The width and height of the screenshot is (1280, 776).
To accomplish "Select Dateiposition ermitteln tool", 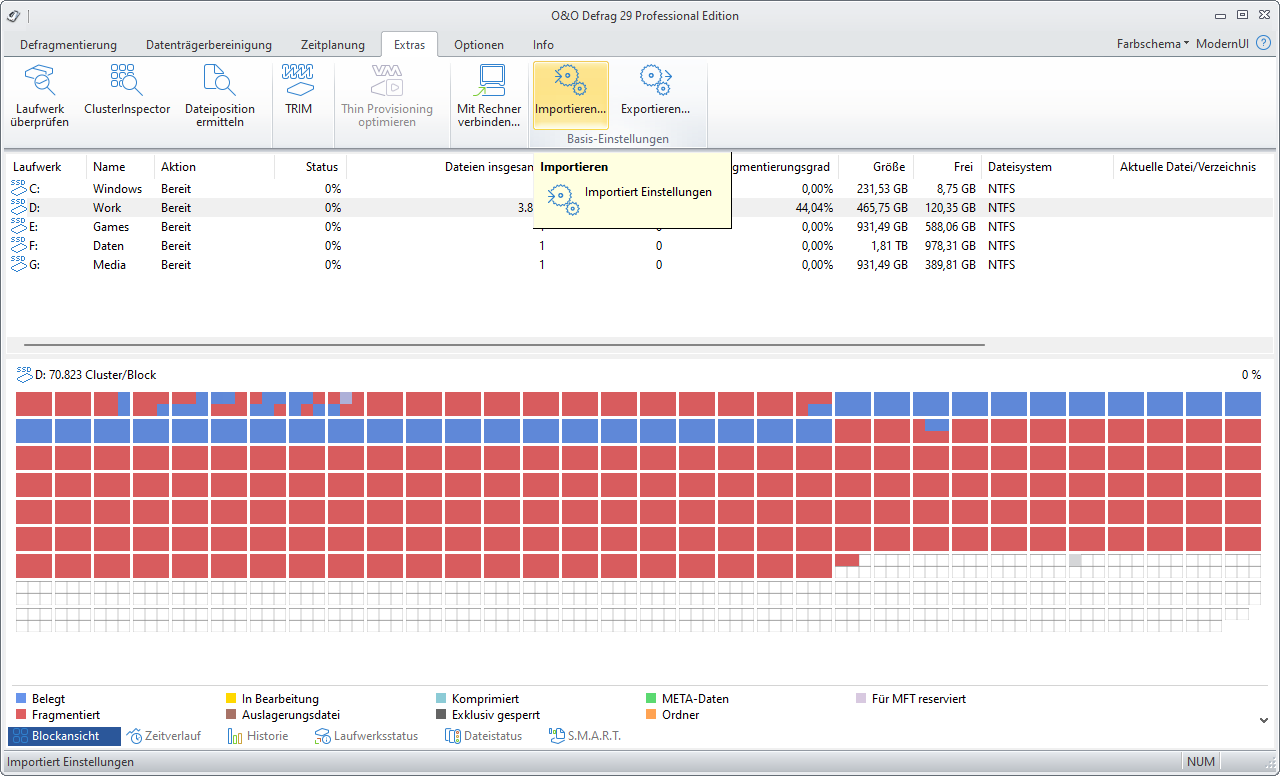I will [x=220, y=95].
